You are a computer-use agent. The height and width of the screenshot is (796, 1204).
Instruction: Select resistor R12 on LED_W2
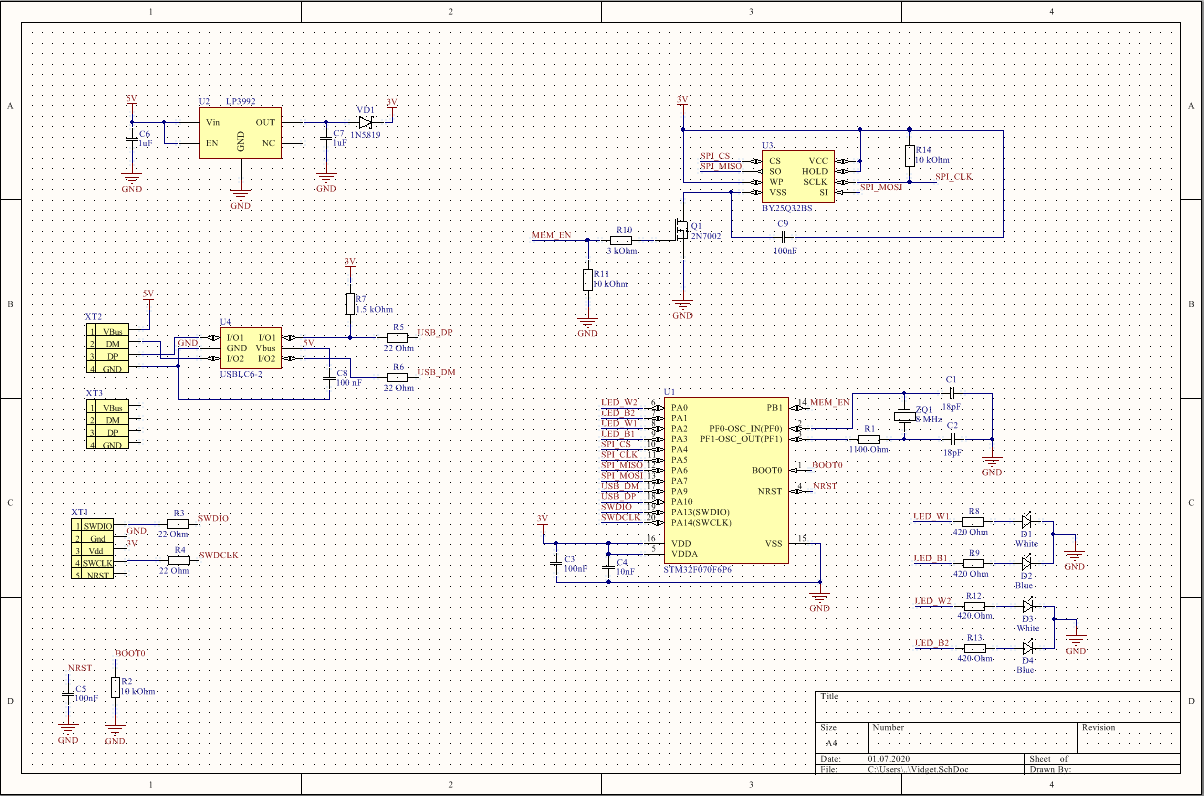[973, 605]
